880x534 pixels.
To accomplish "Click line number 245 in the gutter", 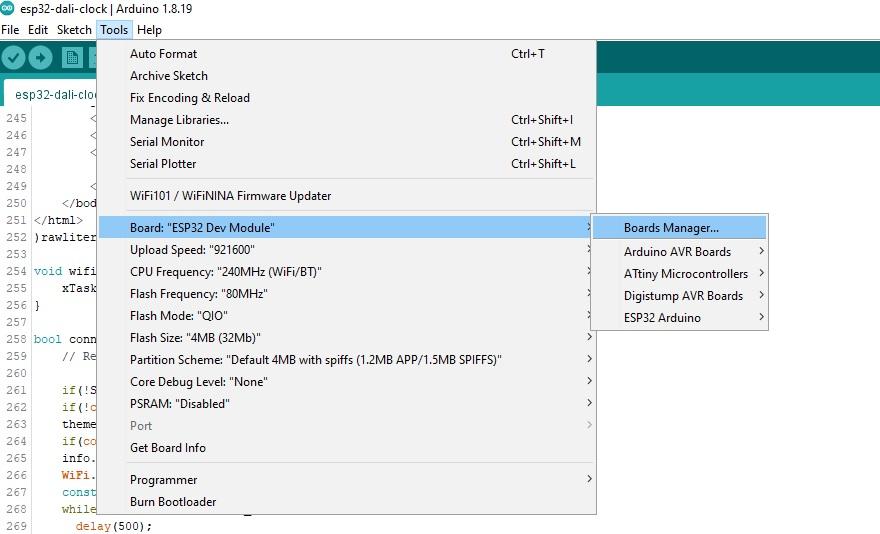I will coord(16,118).
